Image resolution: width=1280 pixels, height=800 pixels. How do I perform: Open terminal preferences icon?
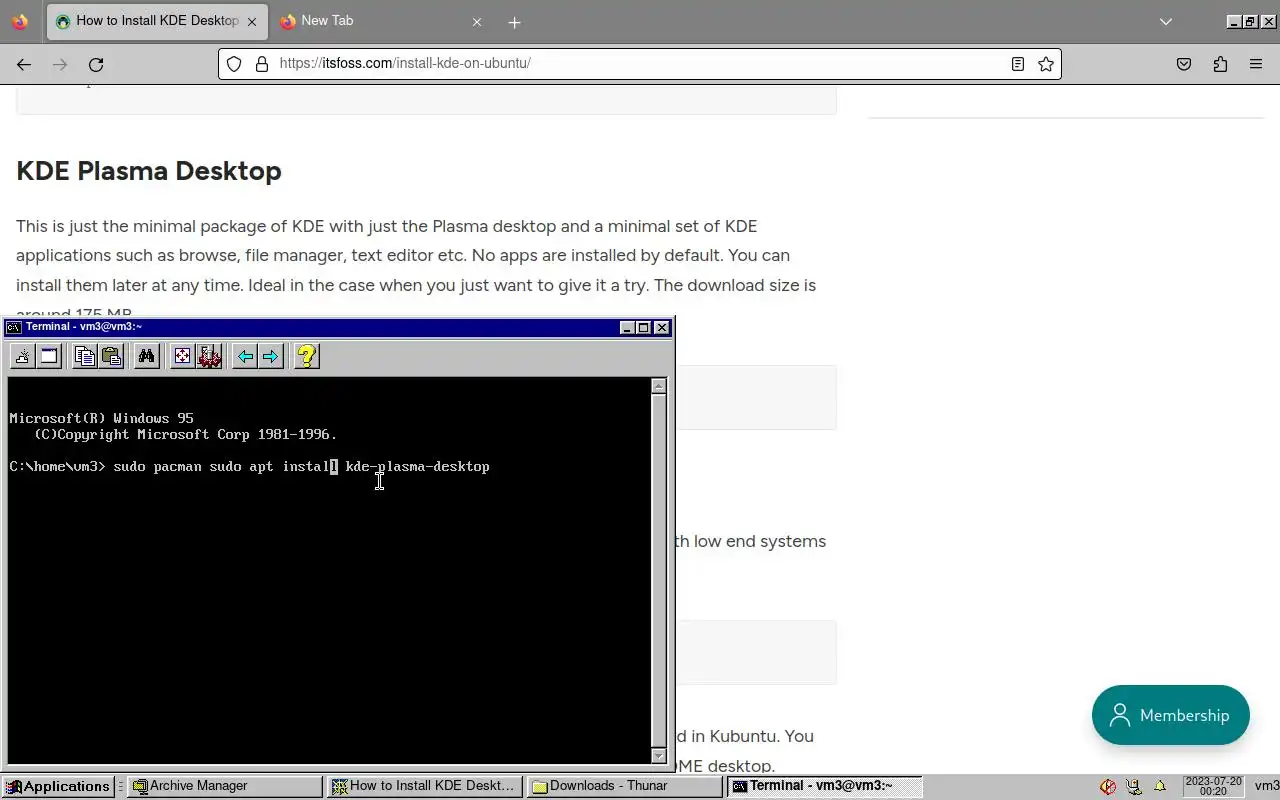coord(209,356)
